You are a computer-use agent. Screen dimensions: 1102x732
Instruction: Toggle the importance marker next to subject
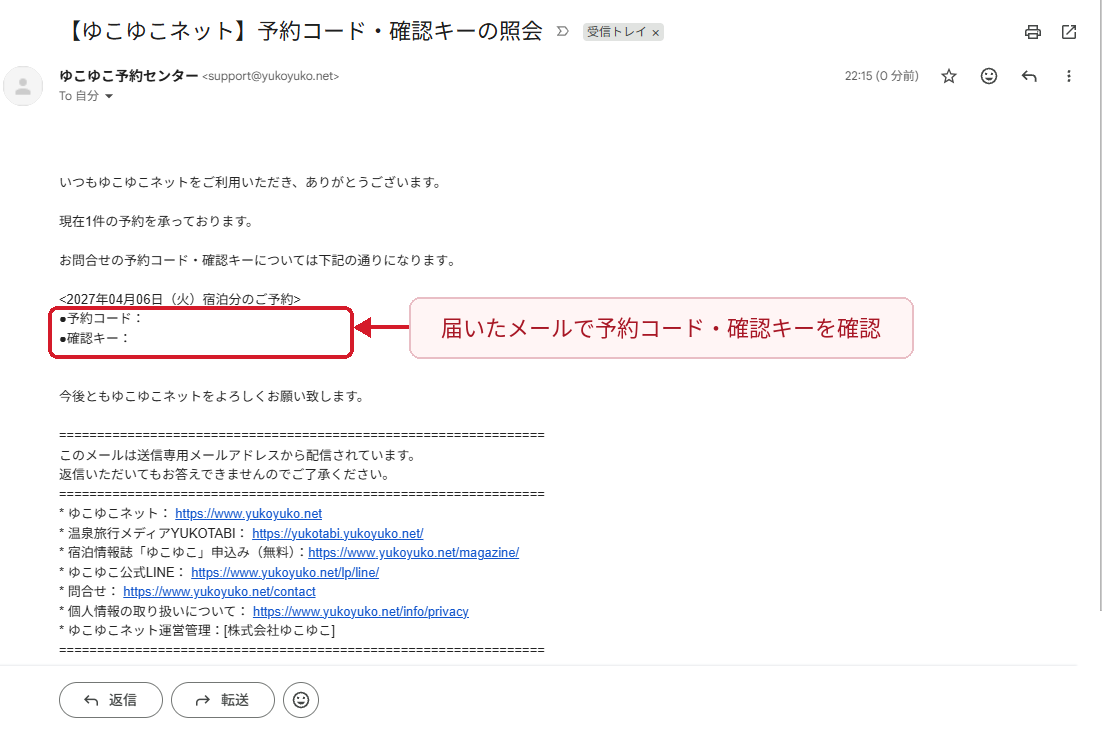point(562,32)
